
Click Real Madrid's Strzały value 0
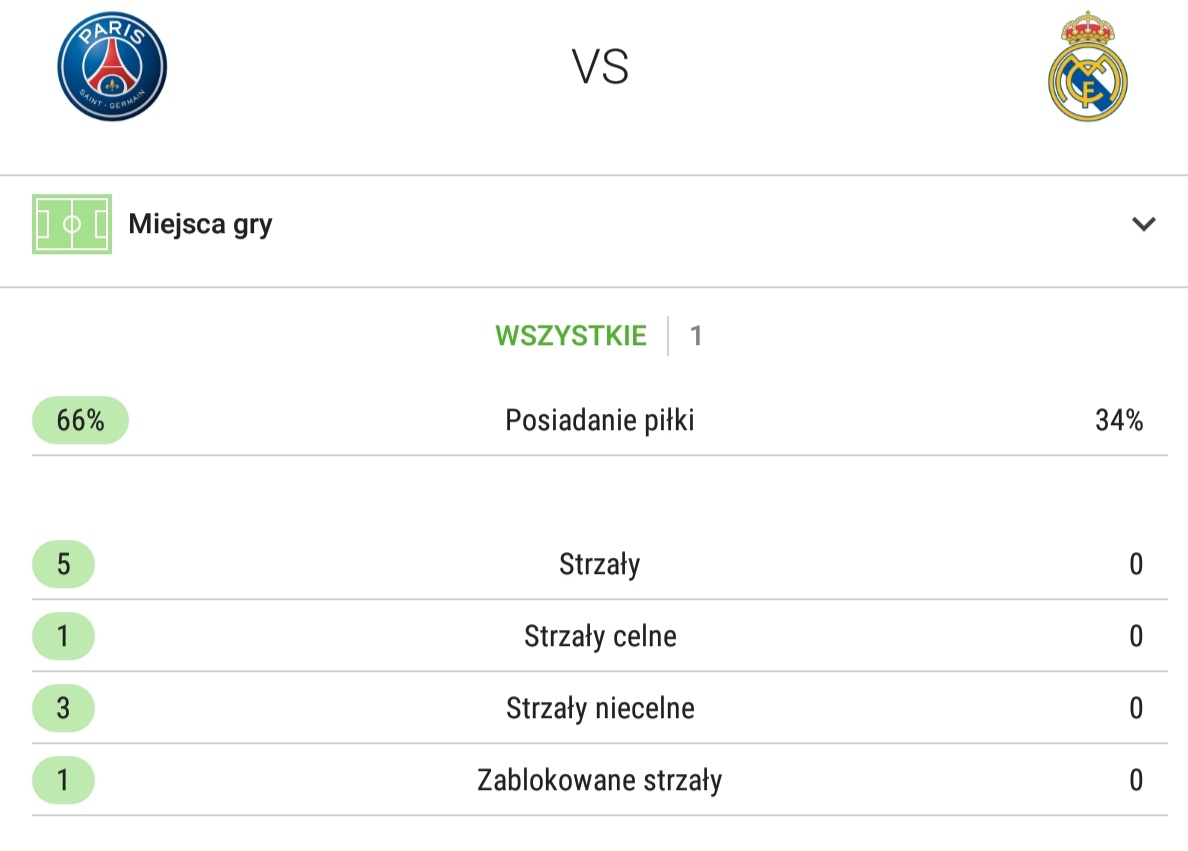pyautogui.click(x=1136, y=564)
